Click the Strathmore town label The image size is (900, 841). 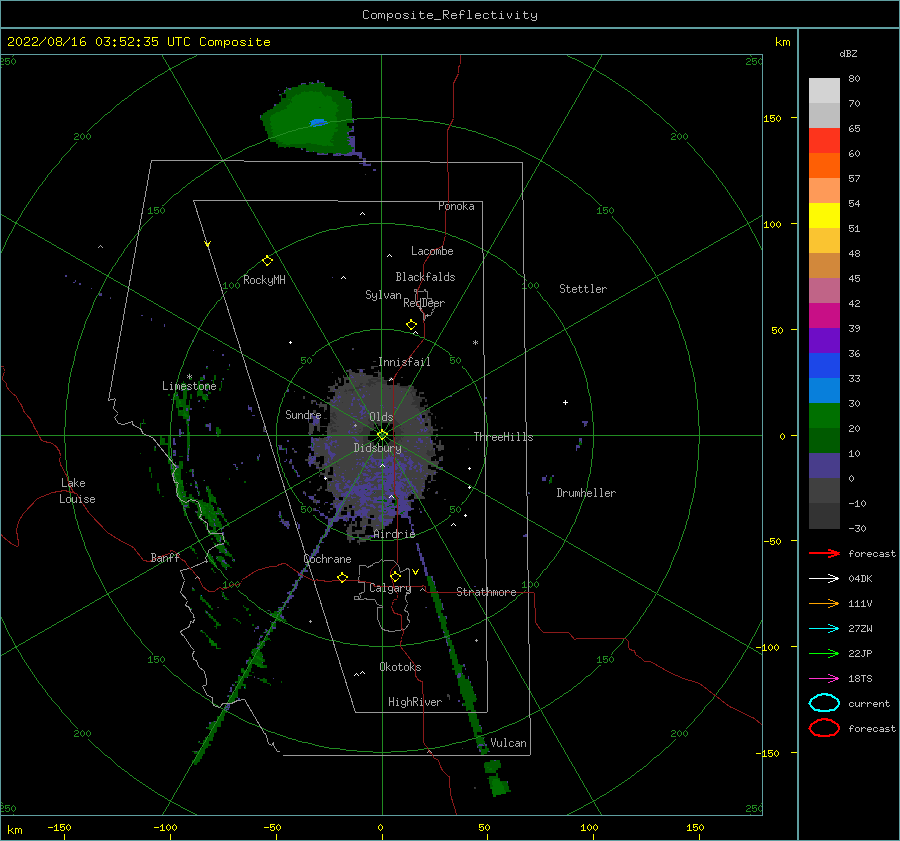coord(486,592)
